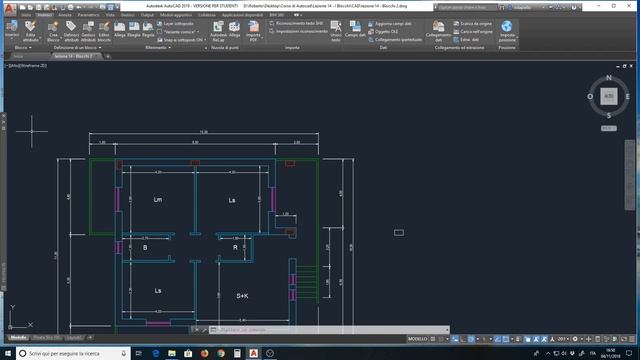This screenshot has height=360, width=640.
Task: Add a new drawing tab with plus button
Action: [x=108, y=56]
